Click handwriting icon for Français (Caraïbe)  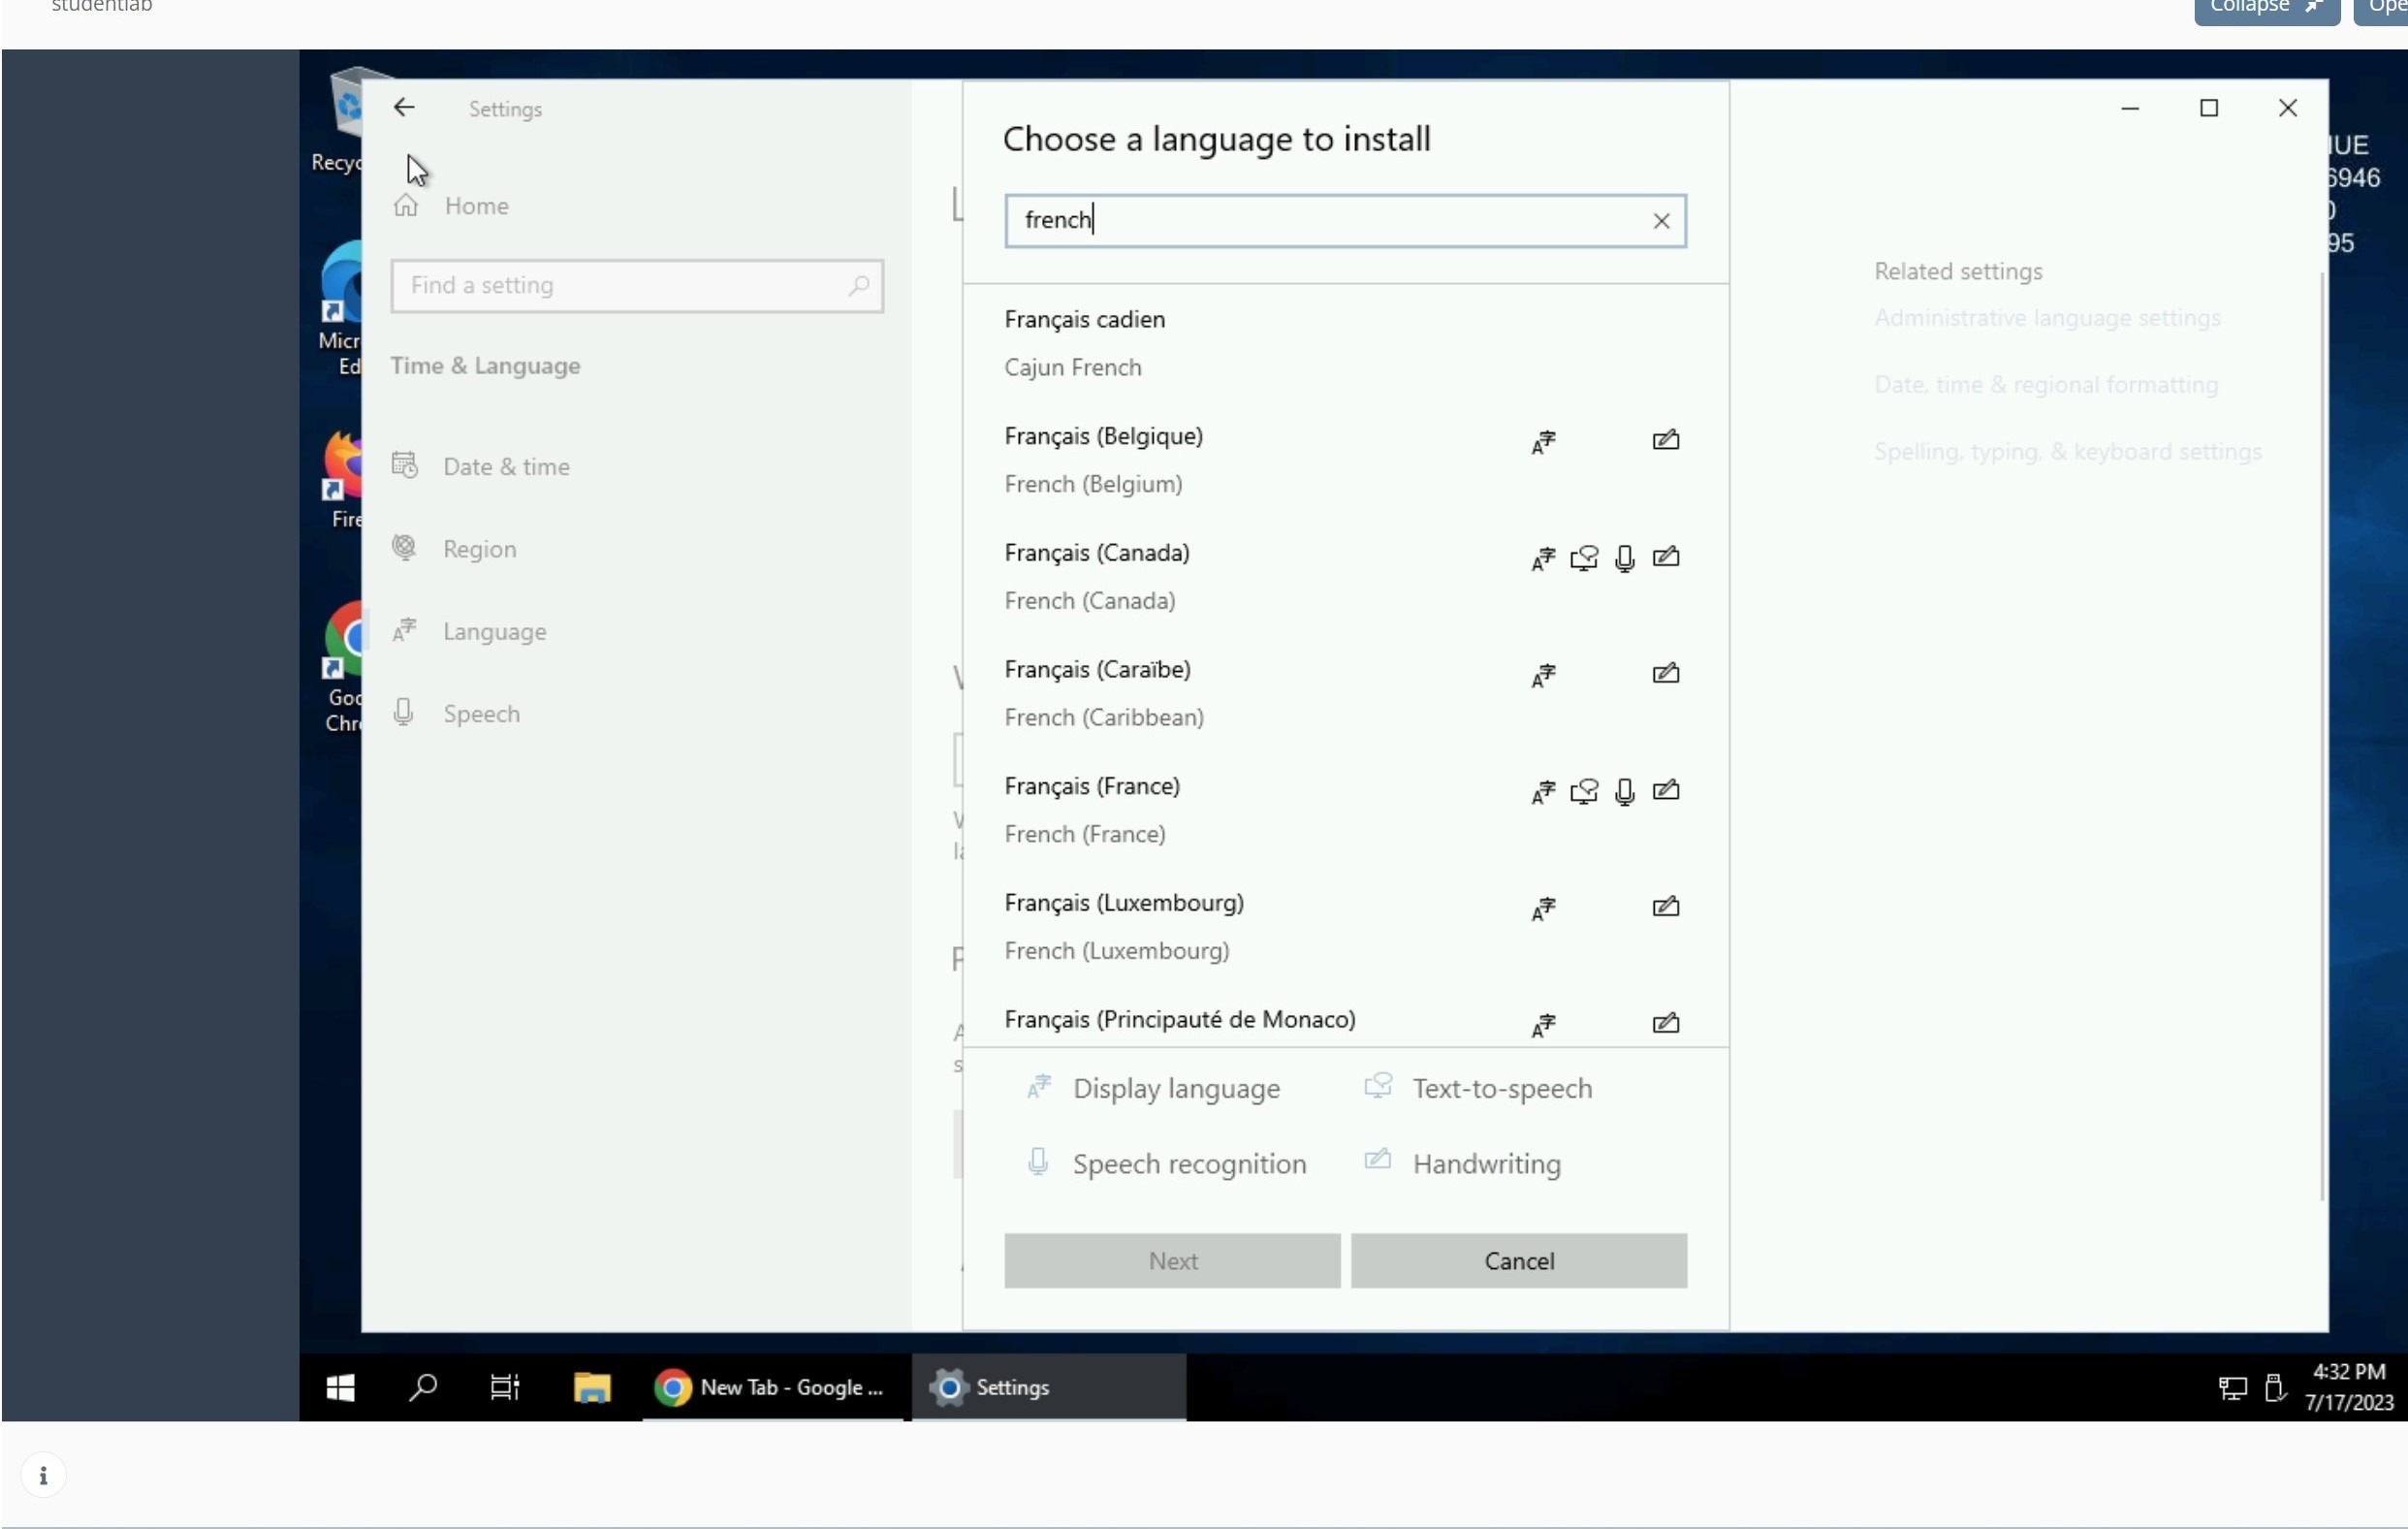click(x=1665, y=674)
